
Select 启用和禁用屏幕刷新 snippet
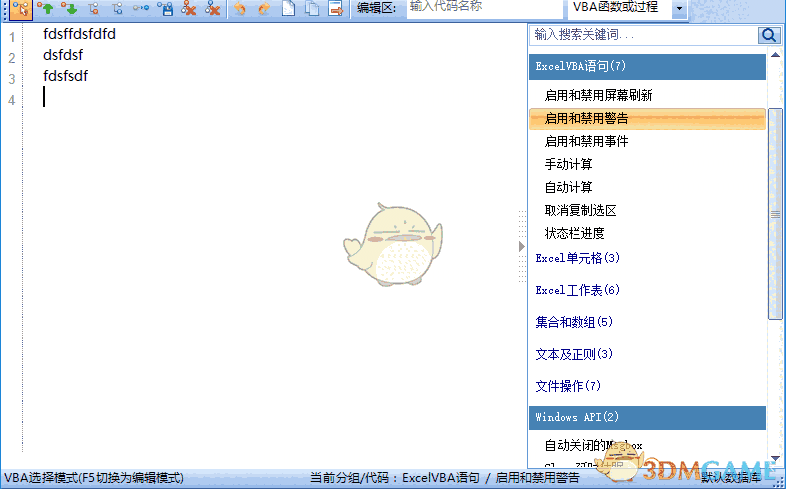[598, 95]
